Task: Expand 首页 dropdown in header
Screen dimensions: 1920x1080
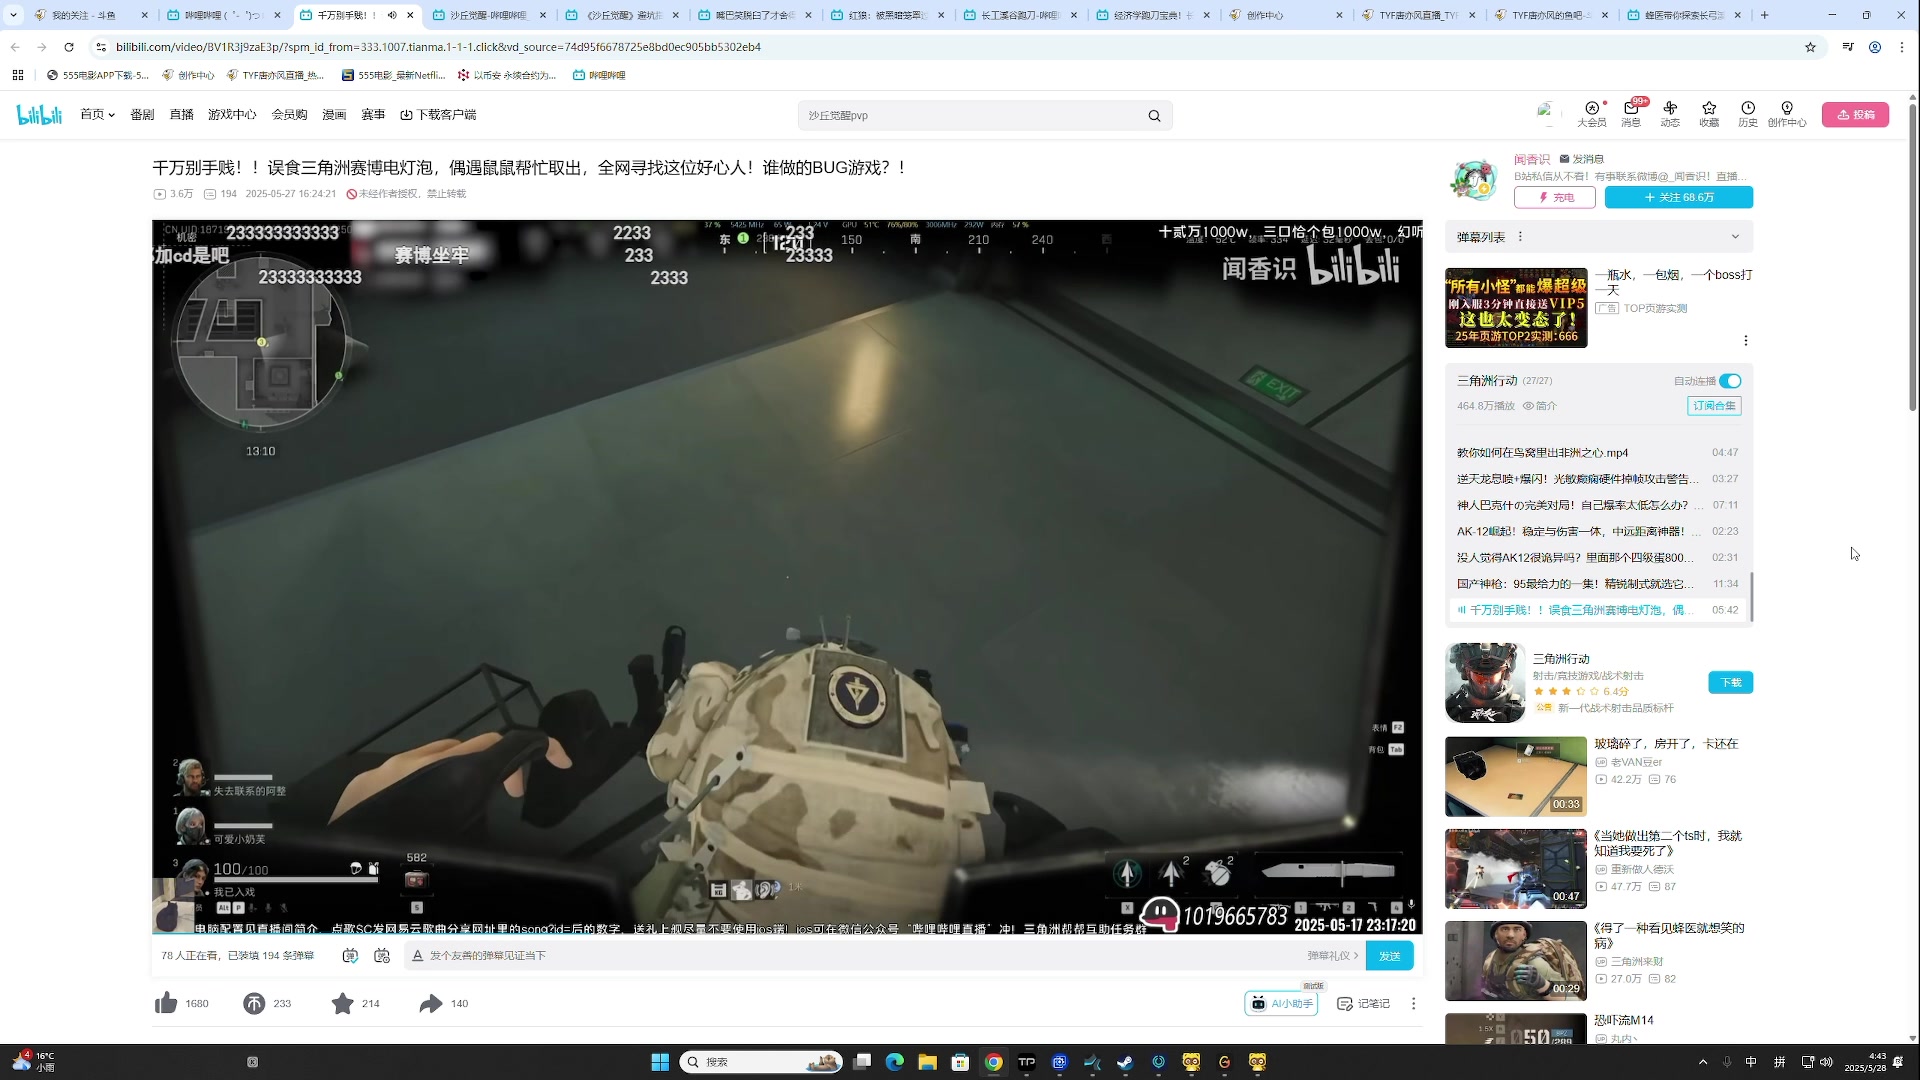Action: (x=97, y=115)
